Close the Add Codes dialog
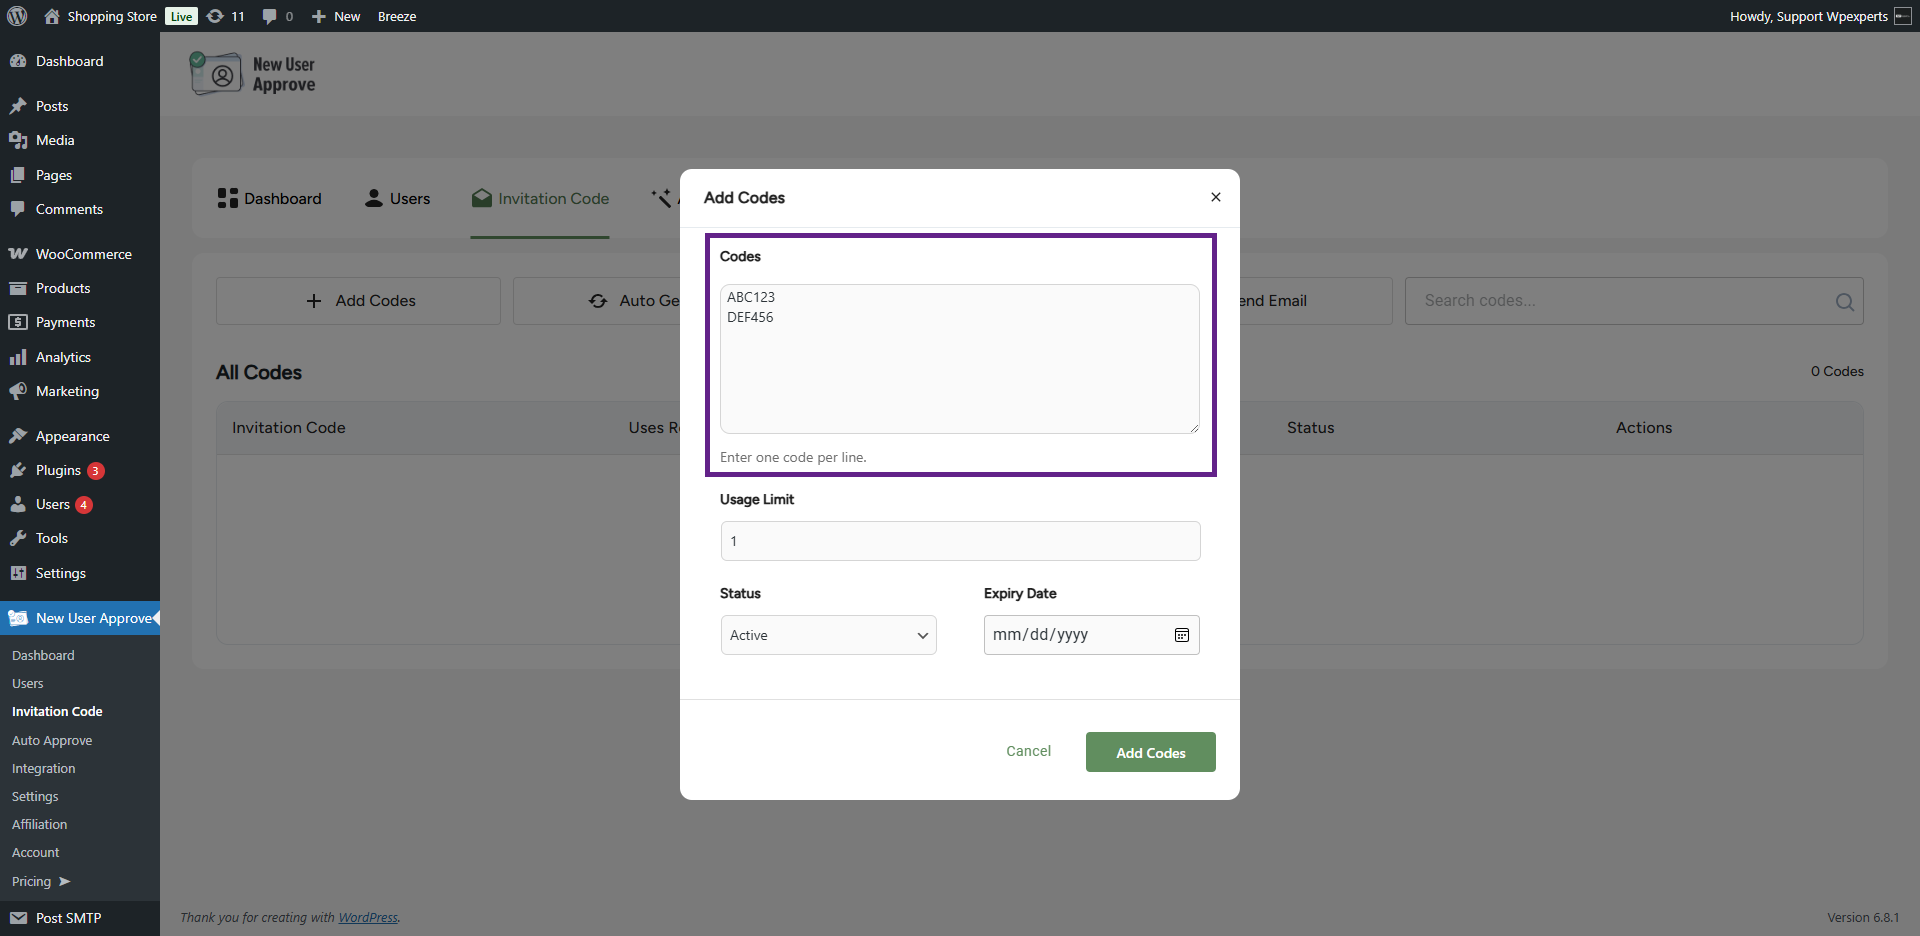Screen dimensions: 1920x936 click(x=1215, y=197)
